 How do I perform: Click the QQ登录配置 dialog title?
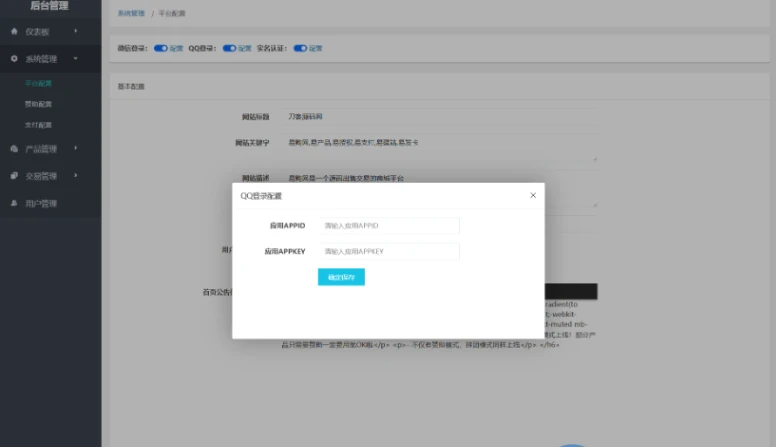261,196
